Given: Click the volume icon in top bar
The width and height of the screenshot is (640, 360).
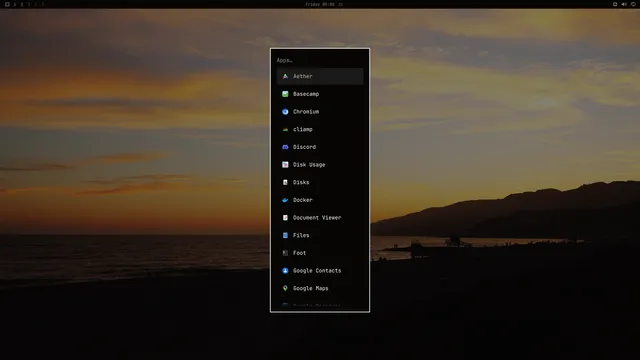Looking at the screenshot, I should (x=624, y=4).
